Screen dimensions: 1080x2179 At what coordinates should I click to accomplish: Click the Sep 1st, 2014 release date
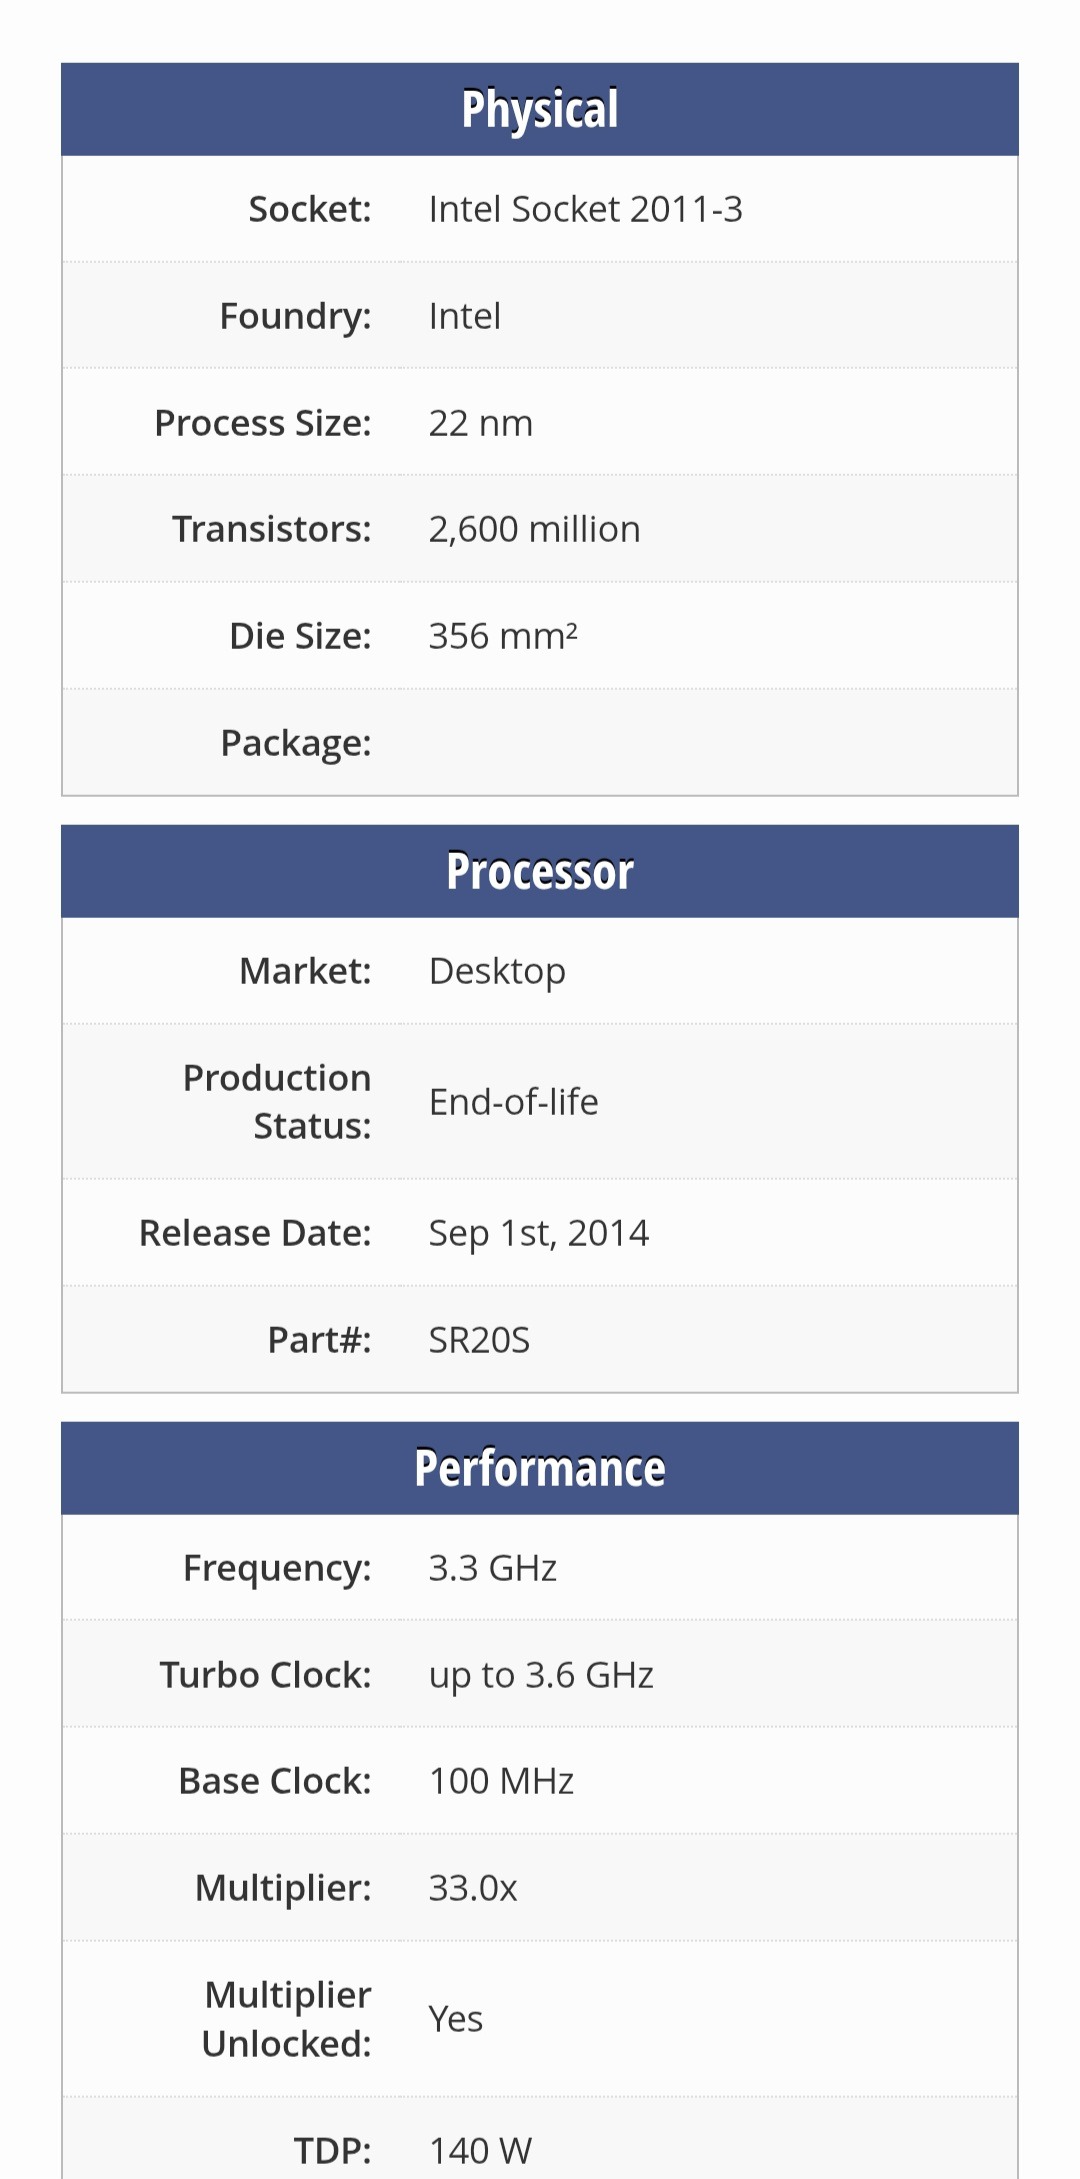click(539, 1233)
